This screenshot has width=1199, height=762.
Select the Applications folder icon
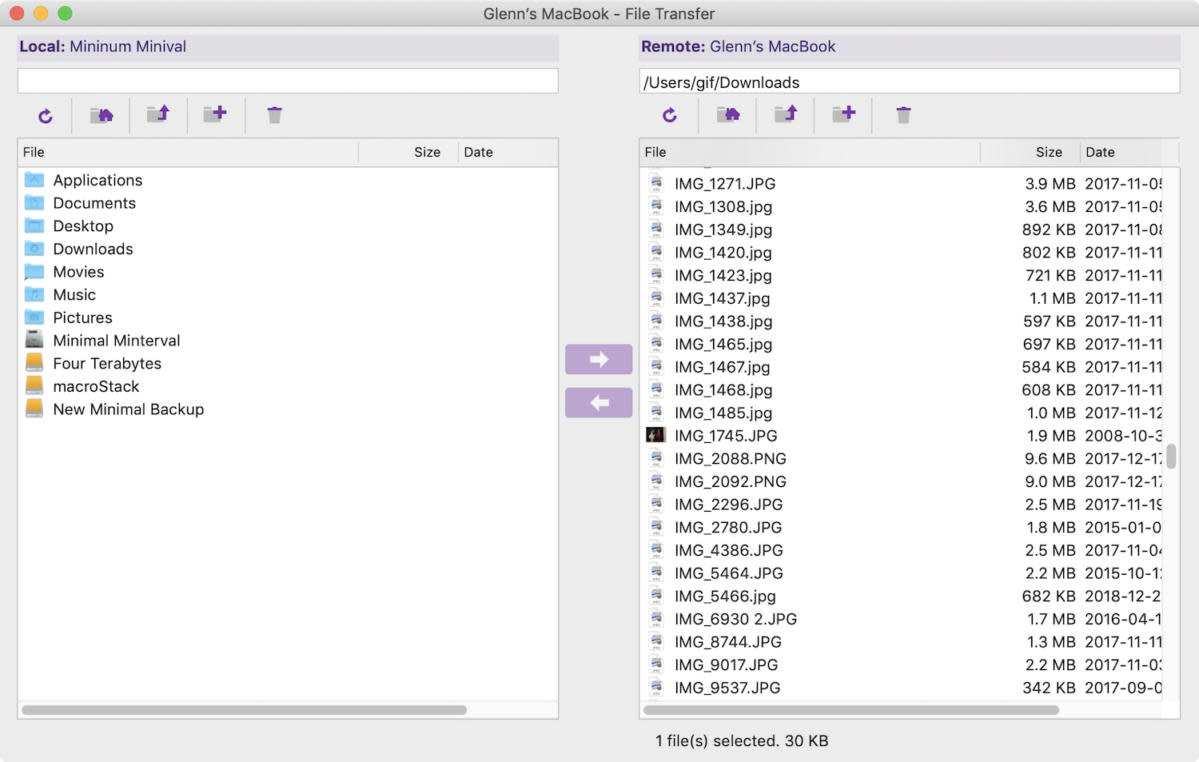click(x=34, y=180)
